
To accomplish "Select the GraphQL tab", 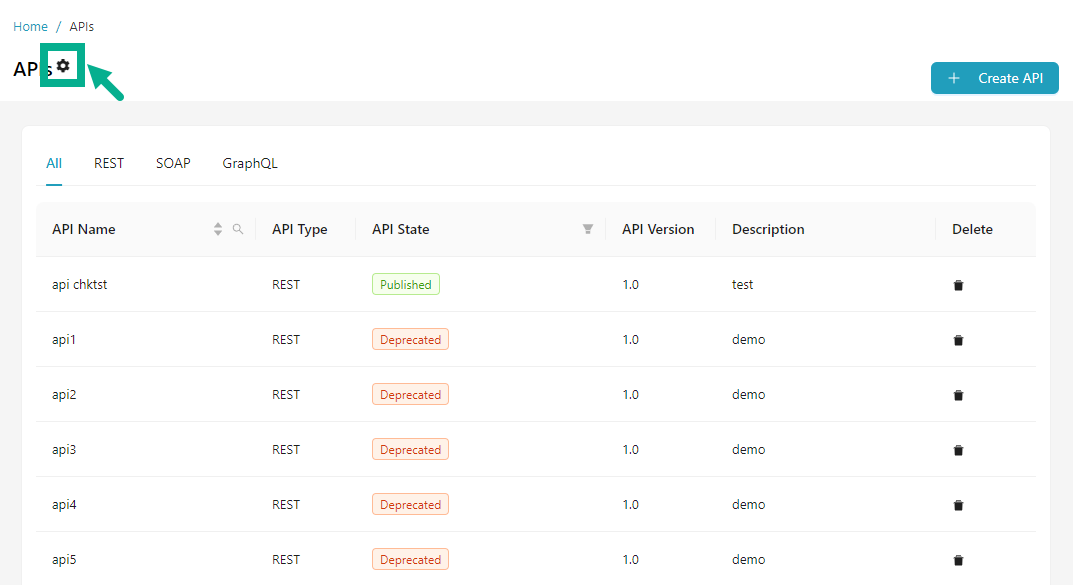I will click(x=250, y=163).
